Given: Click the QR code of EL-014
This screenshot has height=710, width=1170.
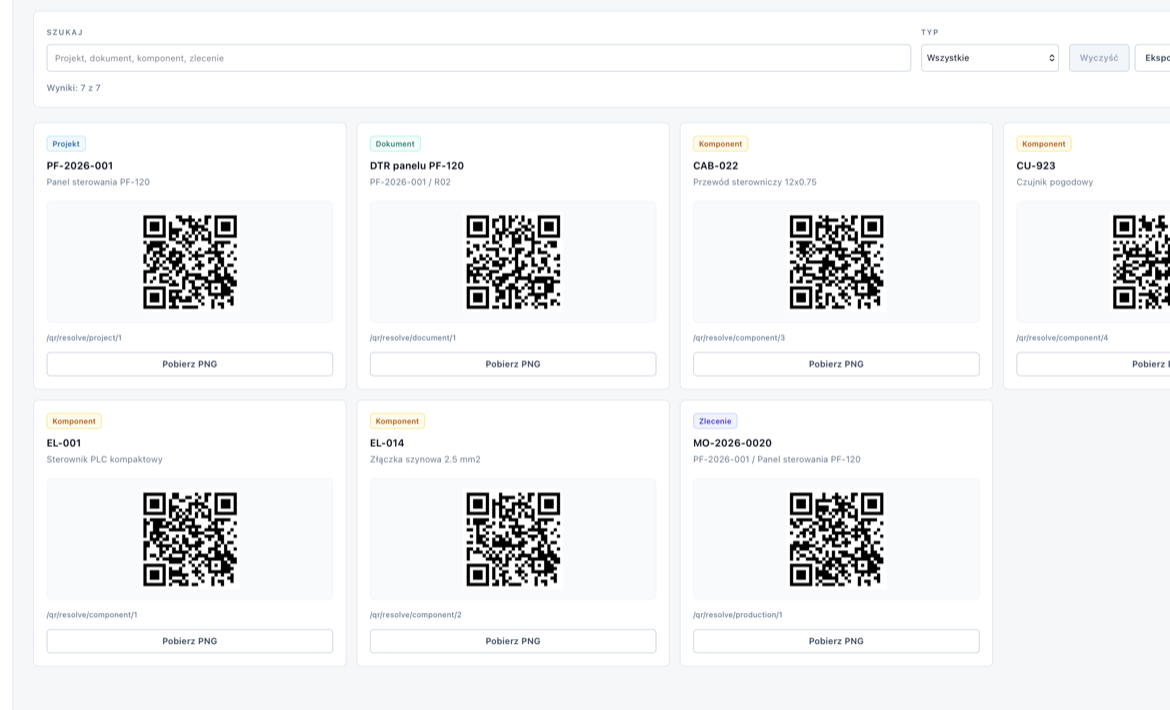Looking at the screenshot, I should coord(513,538).
